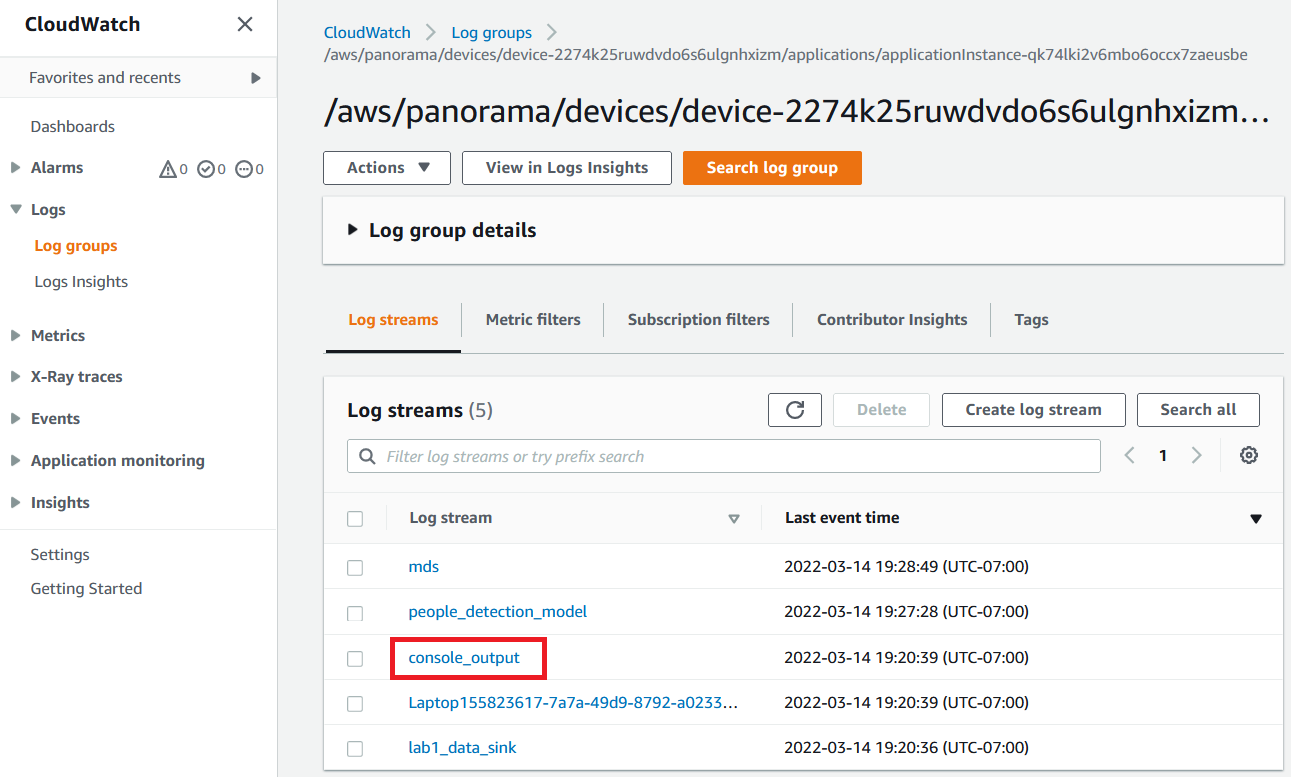Close the CloudWatch navigation panel
Image resolution: width=1291 pixels, height=777 pixels.
(x=244, y=24)
